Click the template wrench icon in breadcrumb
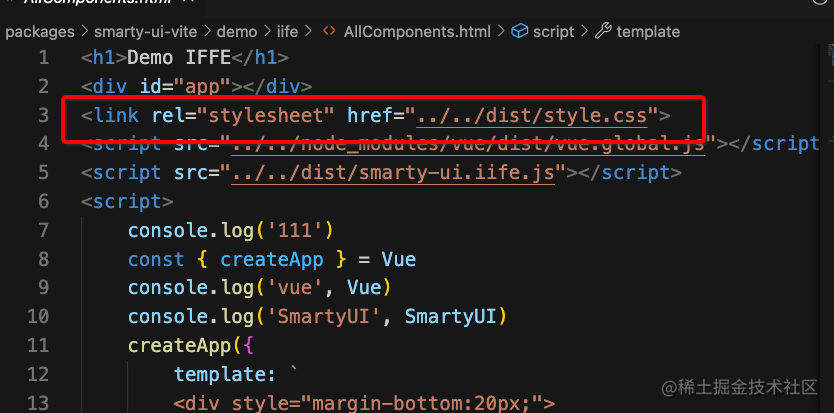This screenshot has height=413, width=834. point(603,32)
